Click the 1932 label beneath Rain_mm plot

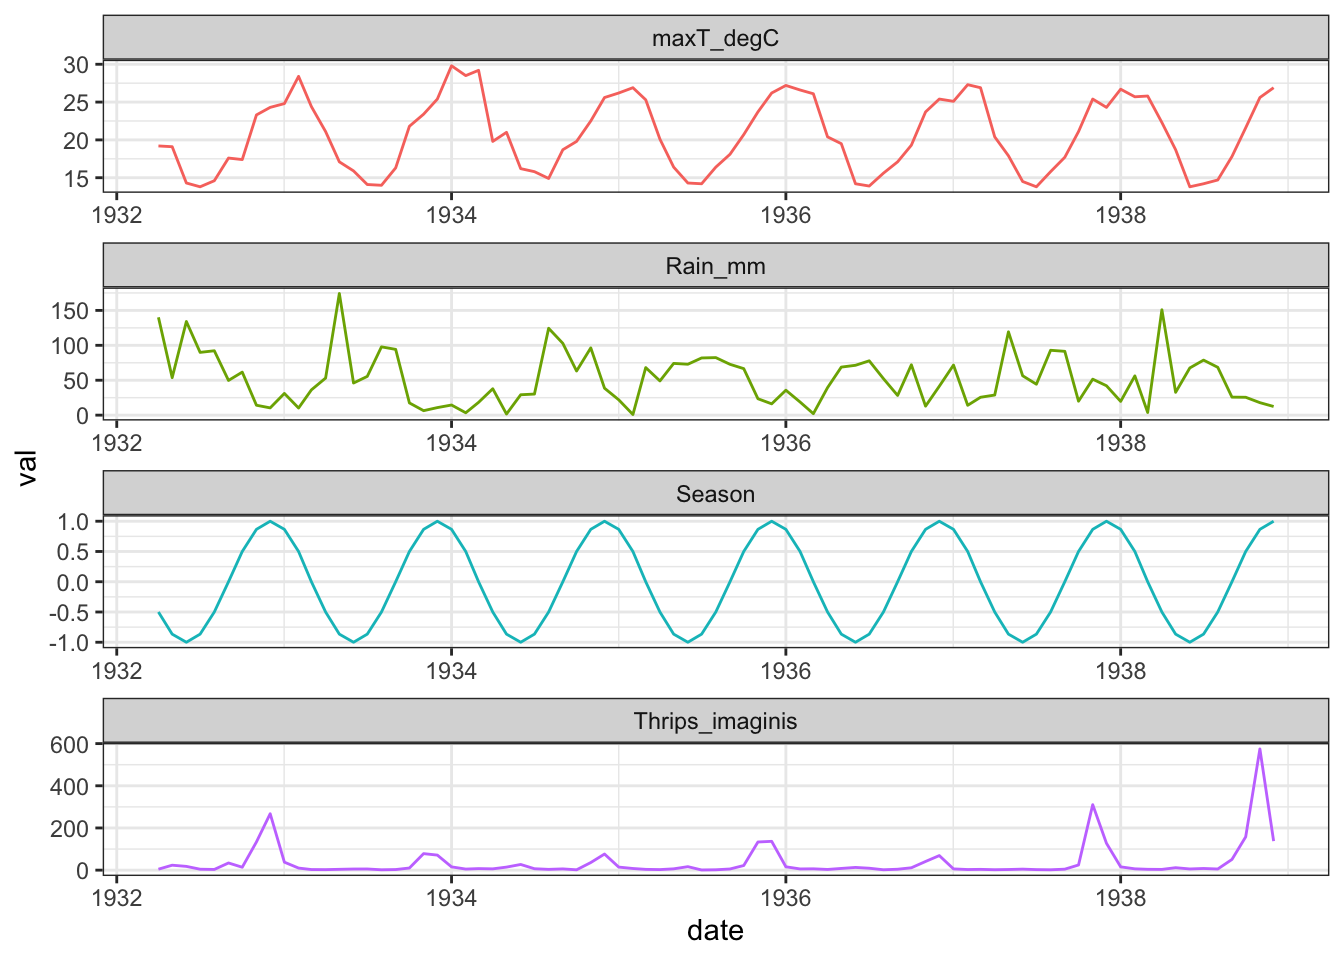click(x=117, y=443)
